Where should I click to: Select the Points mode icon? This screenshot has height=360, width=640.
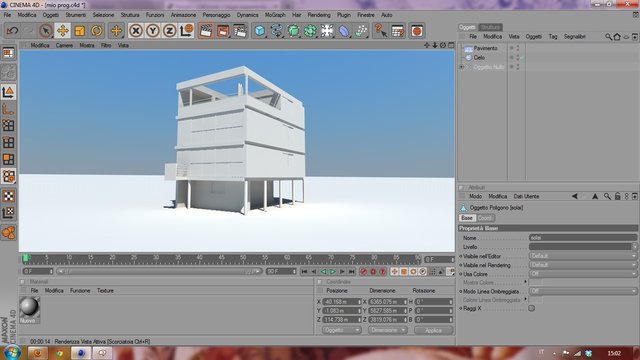click(x=8, y=126)
